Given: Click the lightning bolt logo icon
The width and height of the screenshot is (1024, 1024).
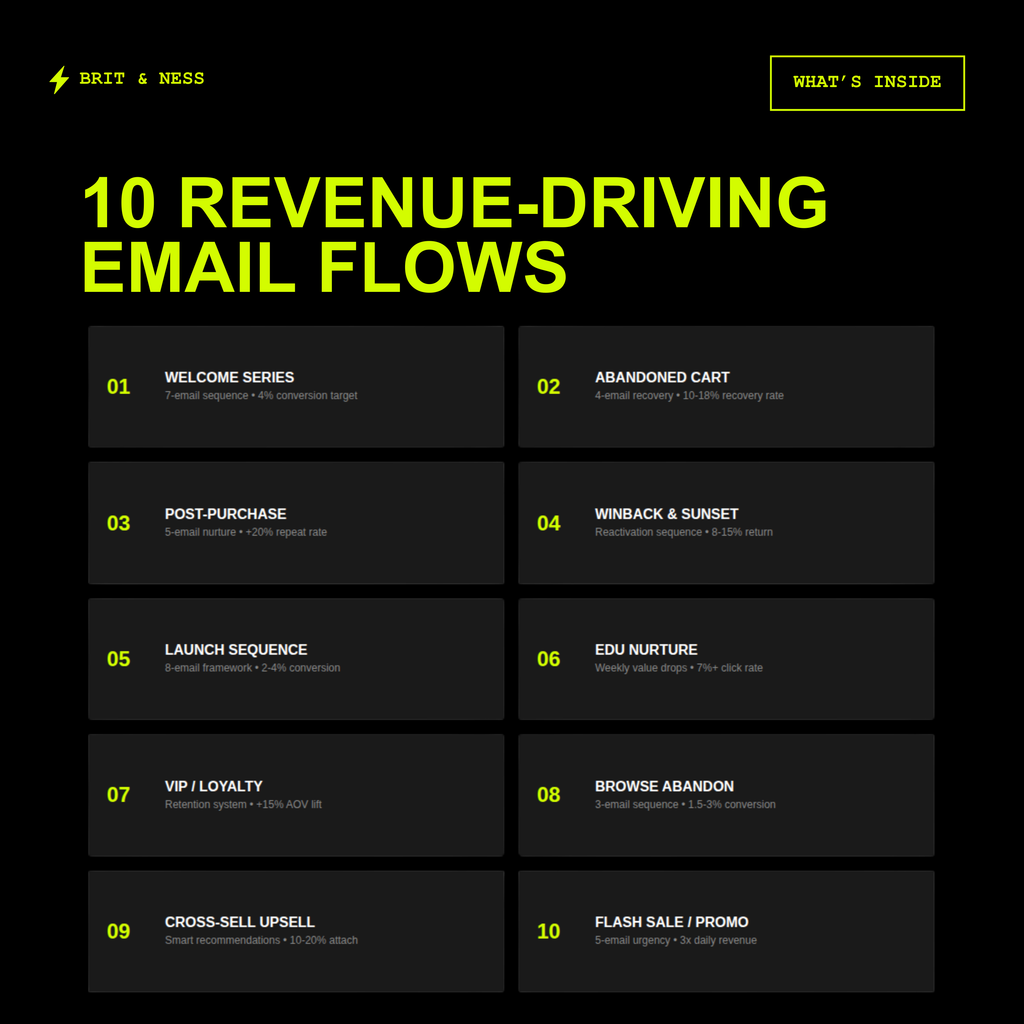Looking at the screenshot, I should [59, 80].
